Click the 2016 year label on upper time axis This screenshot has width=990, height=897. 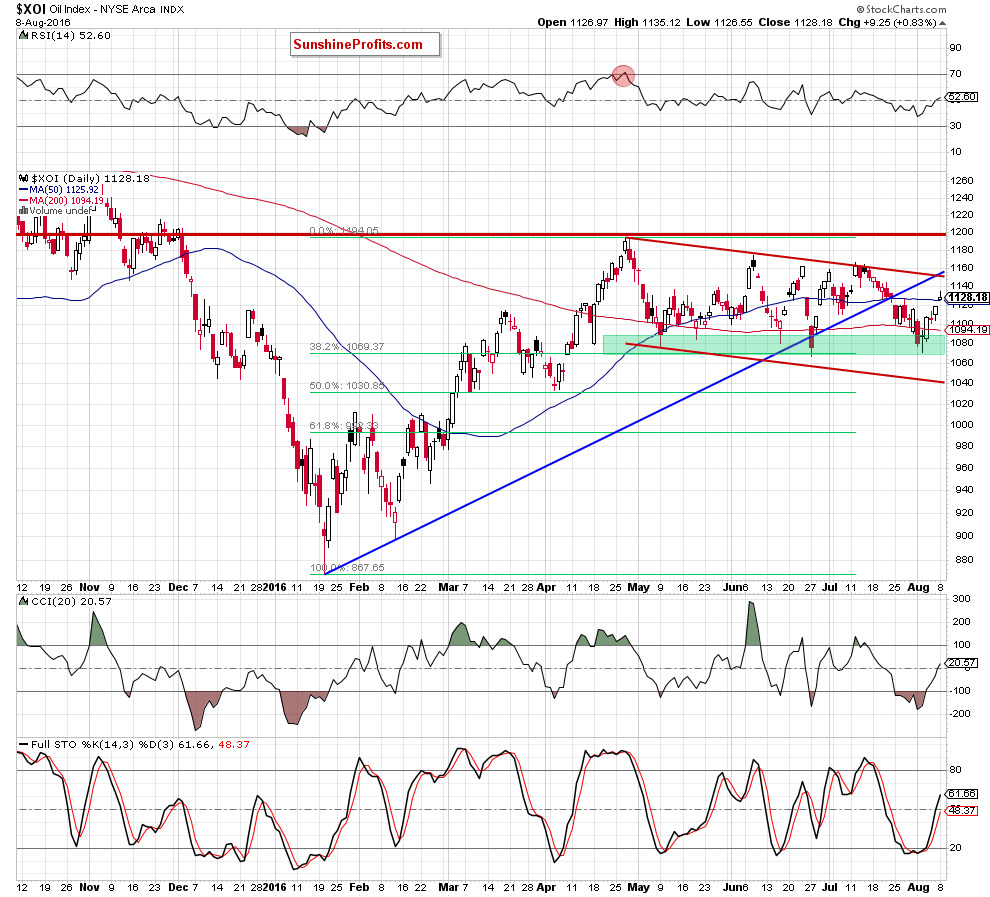[x=275, y=587]
